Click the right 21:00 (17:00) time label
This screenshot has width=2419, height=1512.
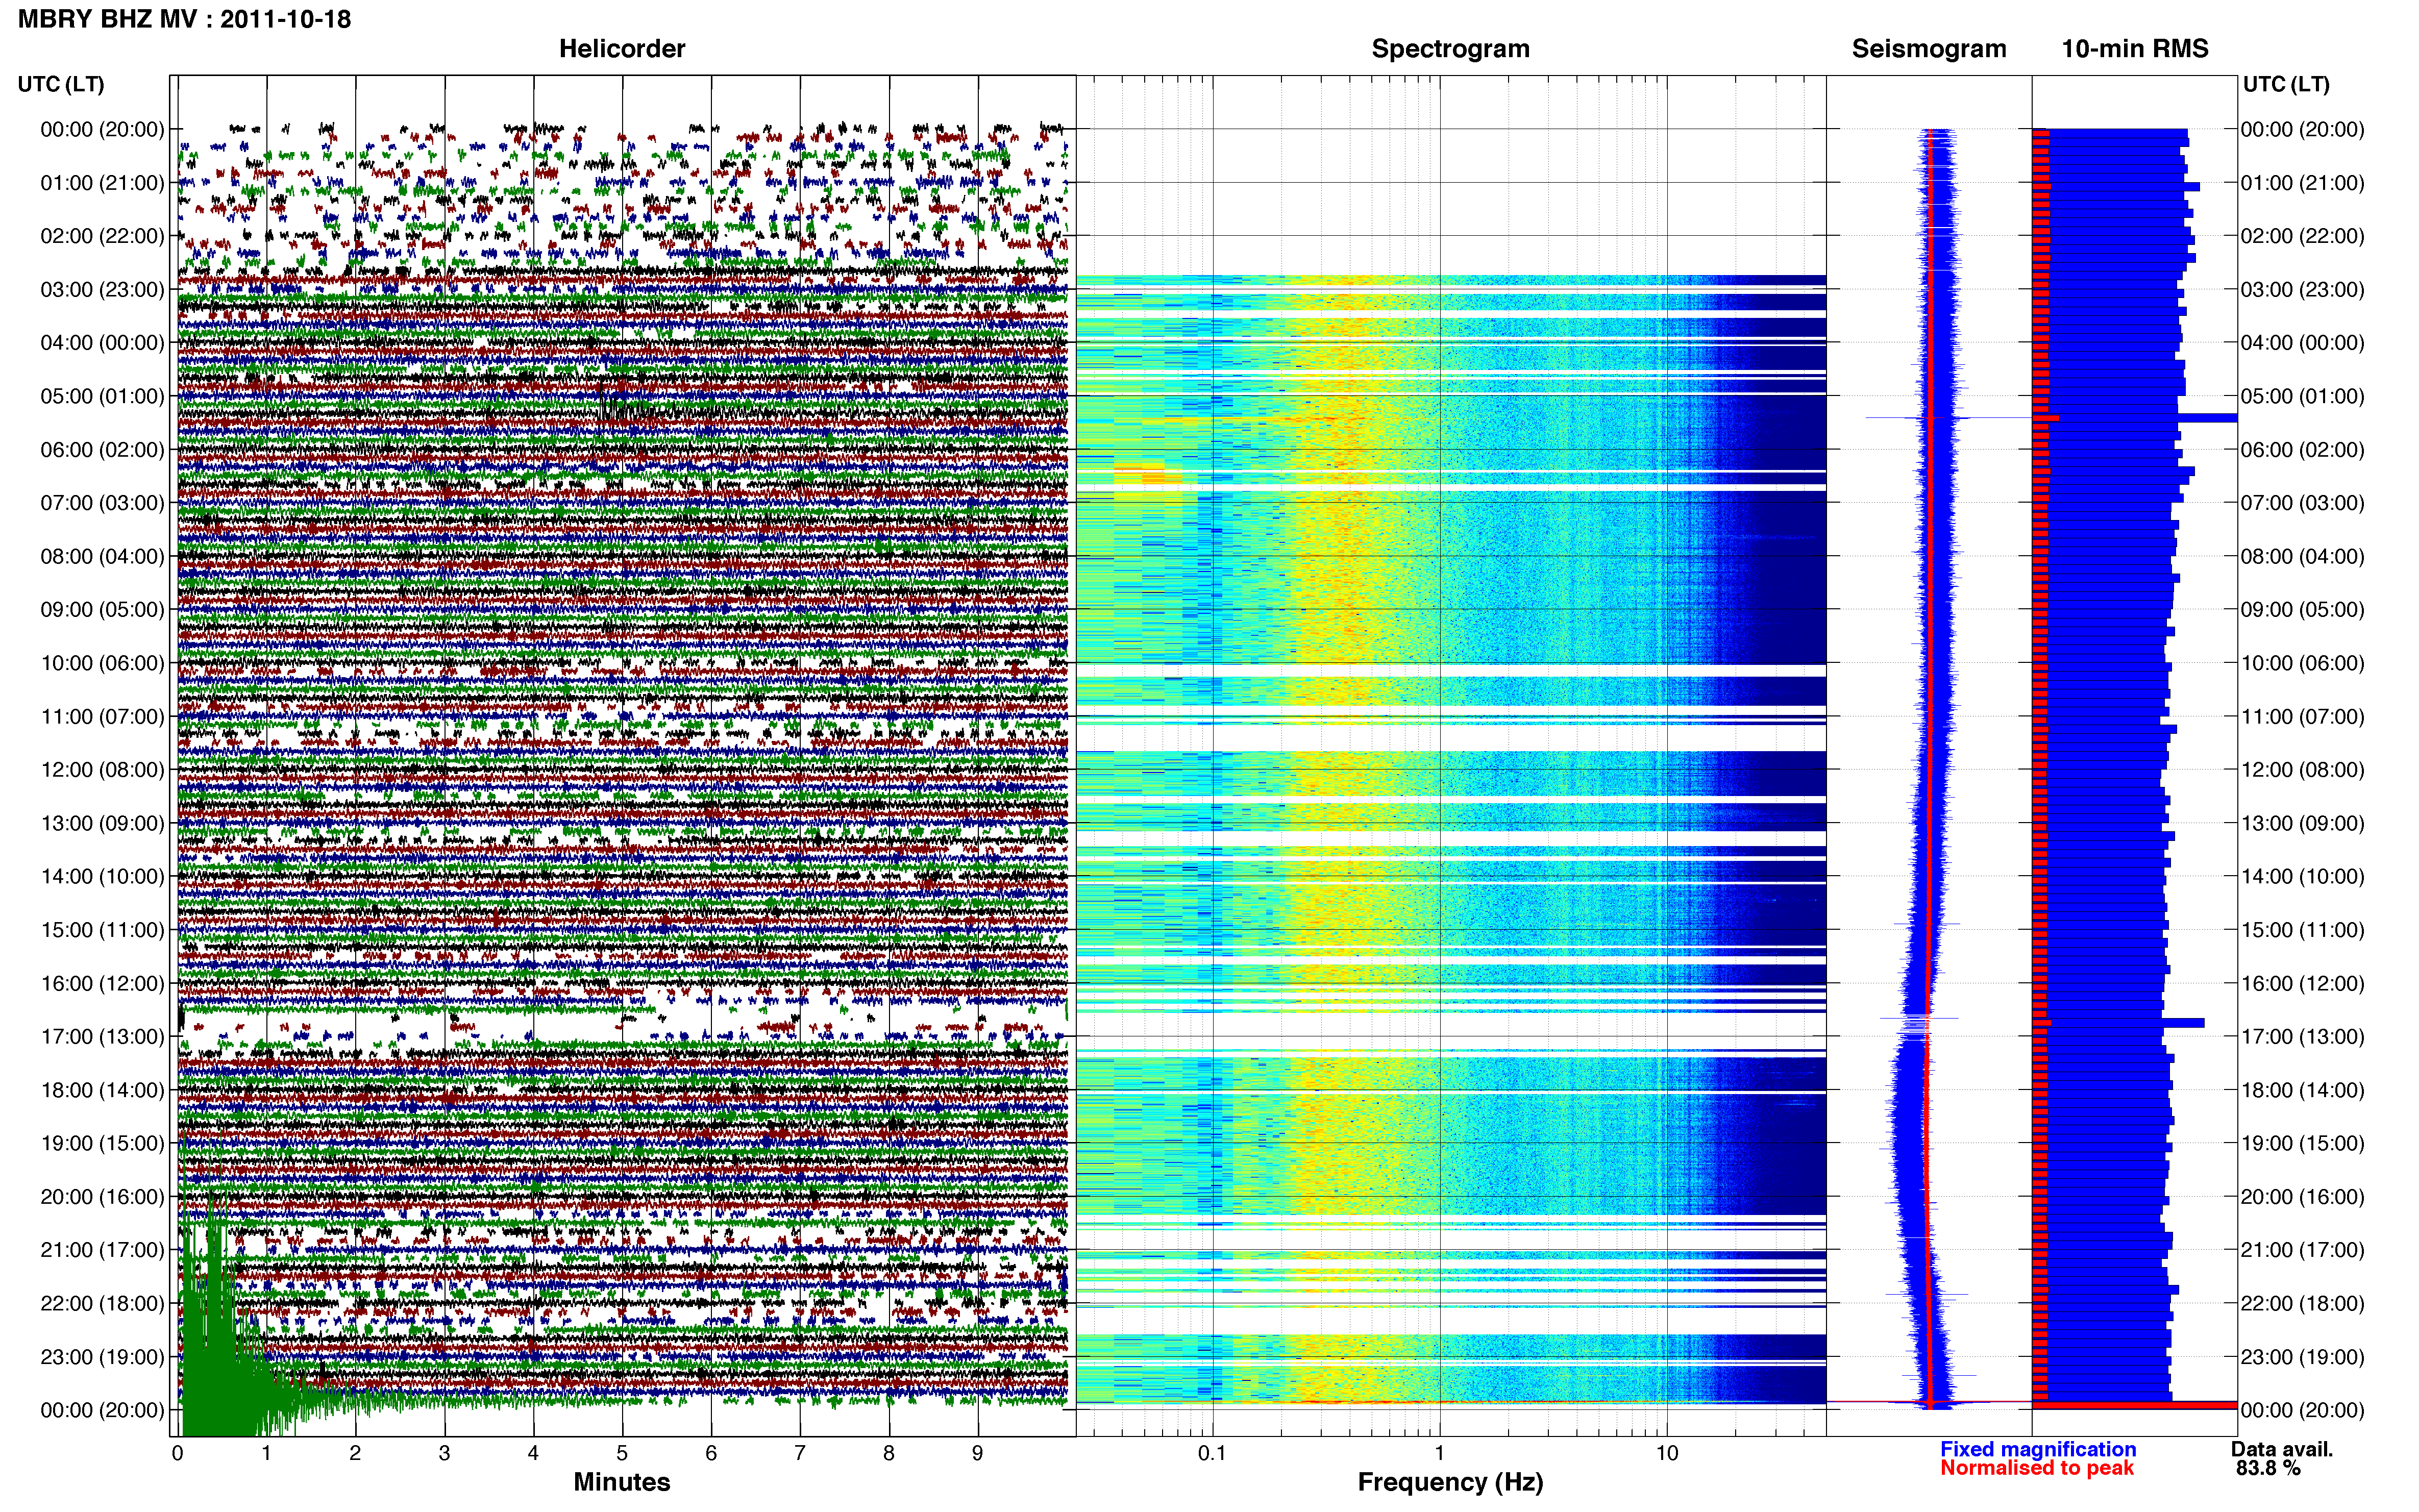(x=2302, y=1250)
